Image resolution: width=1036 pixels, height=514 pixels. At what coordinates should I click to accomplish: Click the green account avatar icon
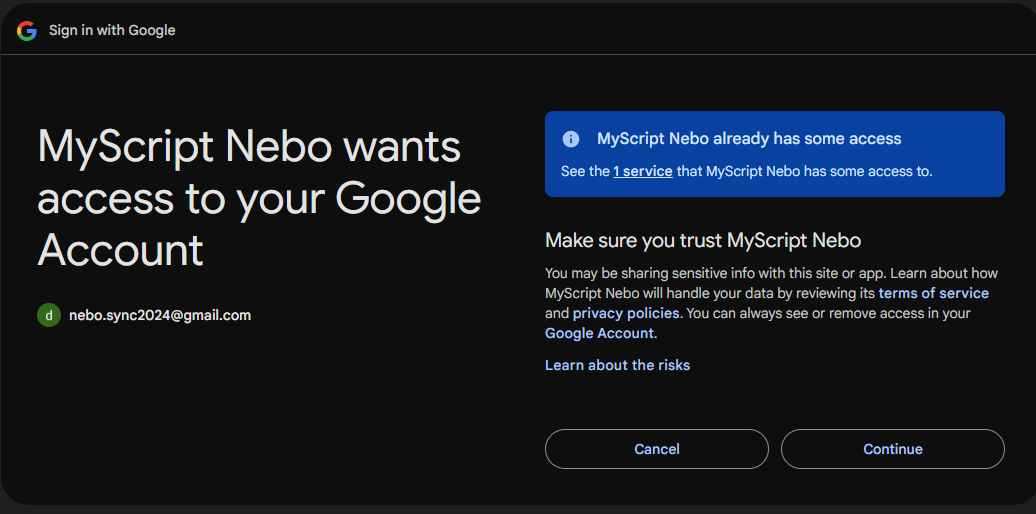click(x=49, y=315)
